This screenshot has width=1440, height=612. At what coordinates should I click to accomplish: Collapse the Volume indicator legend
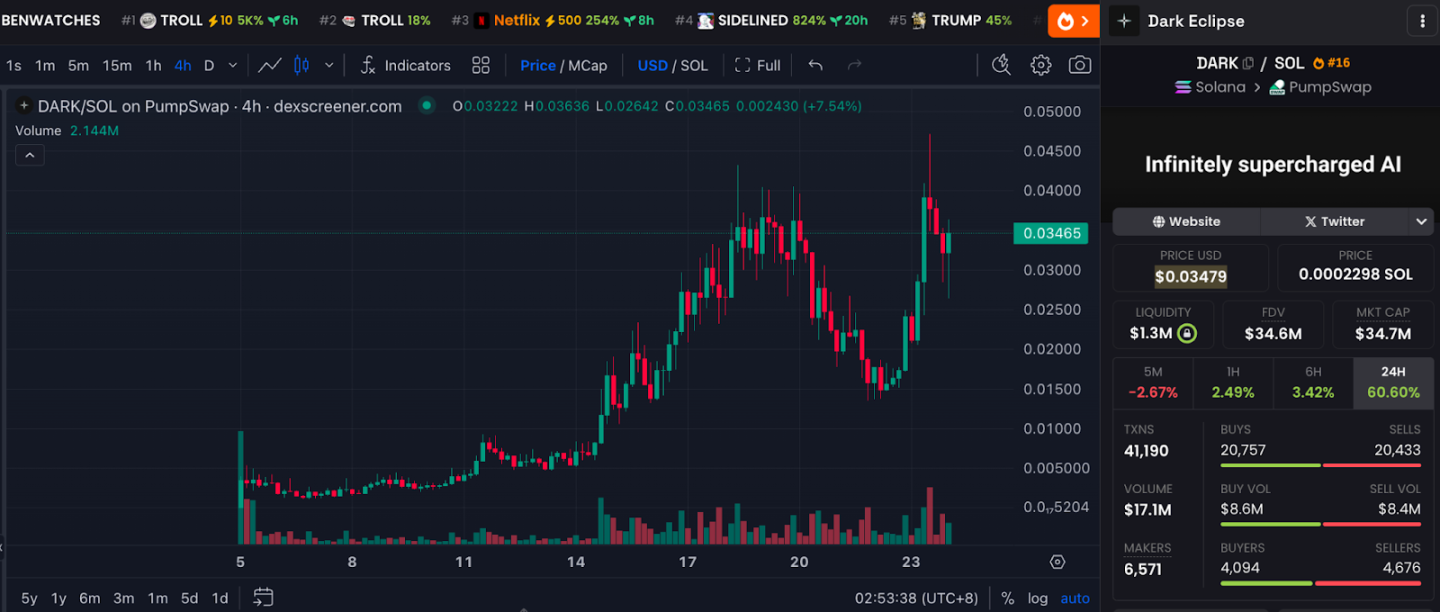click(29, 155)
